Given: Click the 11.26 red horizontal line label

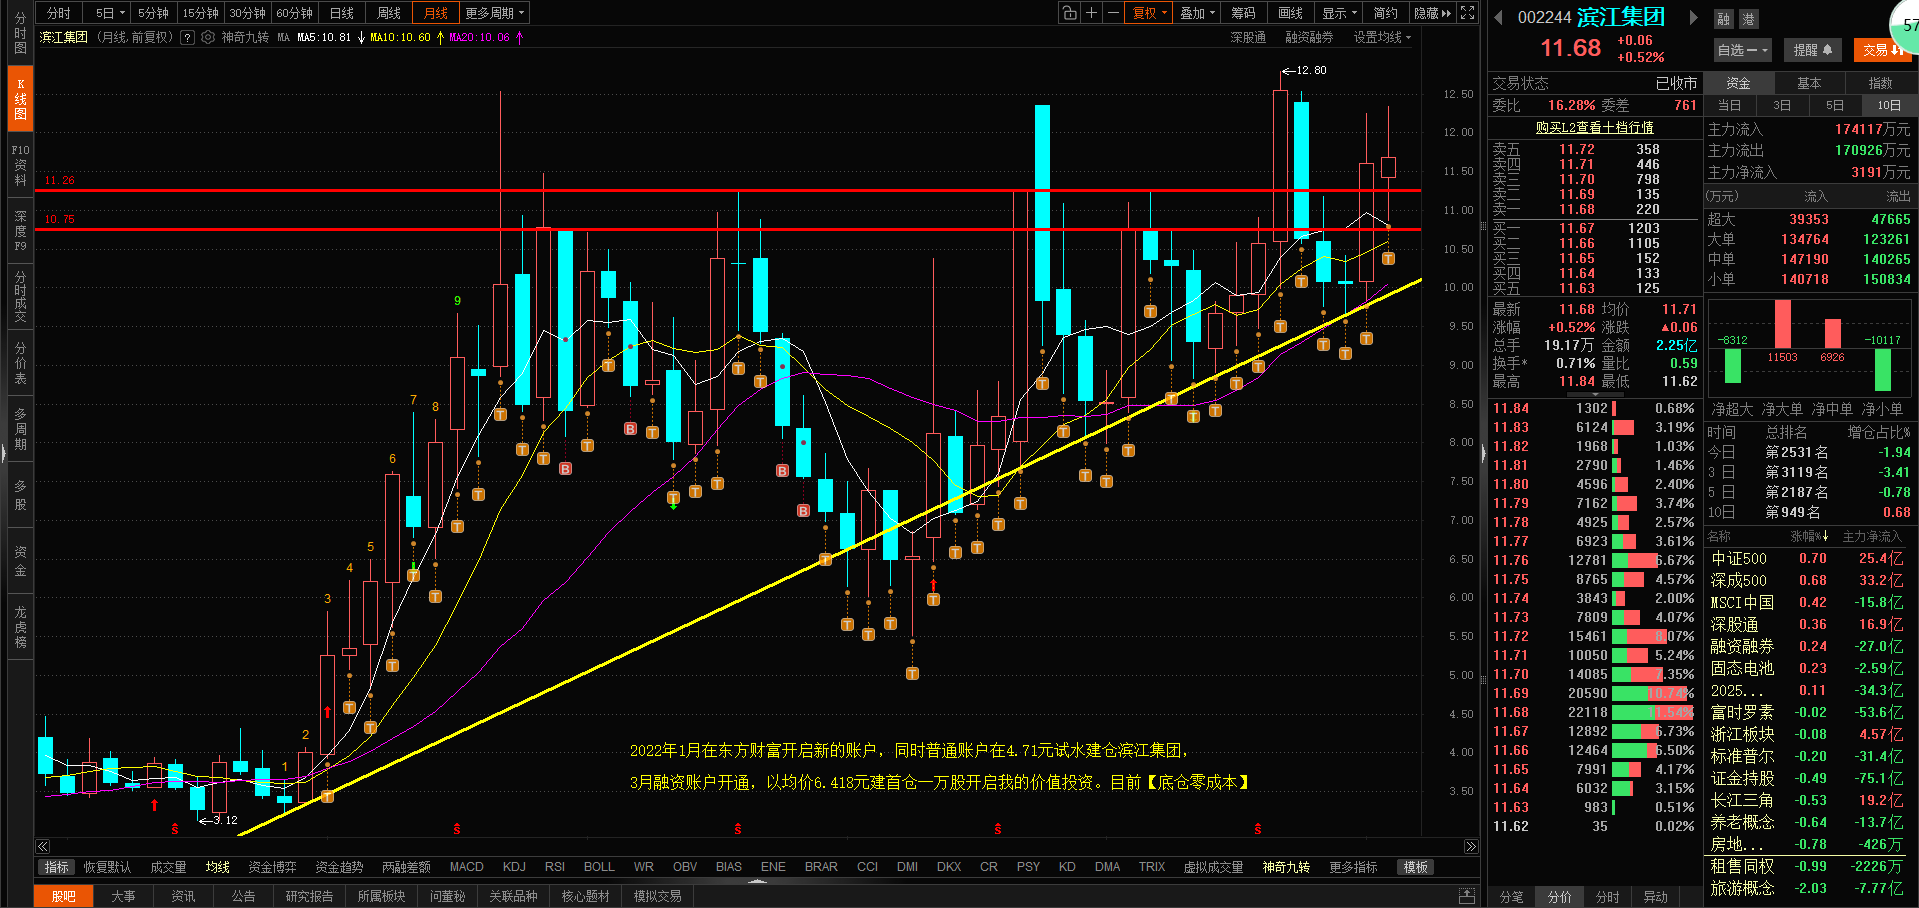Looking at the screenshot, I should pos(59,180).
